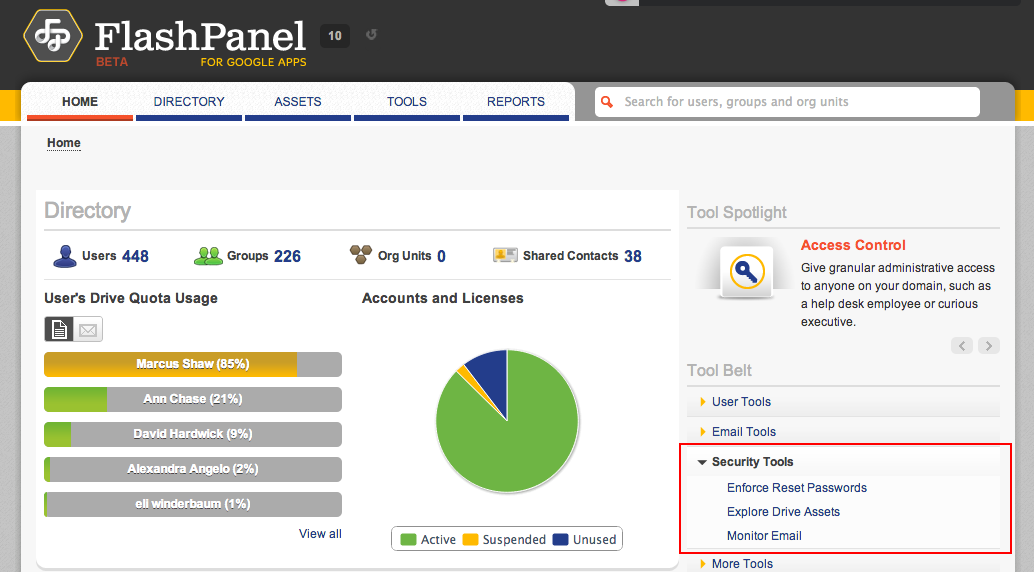Click the Access Control key icon
Viewport: 1034px width, 572px height.
pyautogui.click(x=746, y=271)
